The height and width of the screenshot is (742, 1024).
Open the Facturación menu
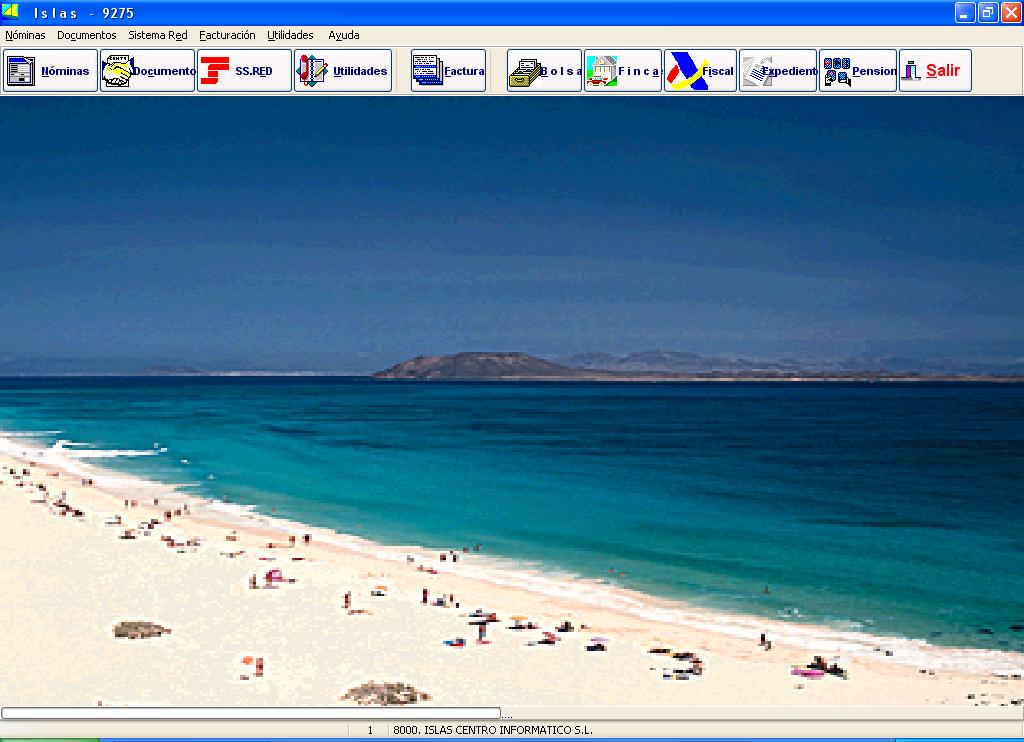pyautogui.click(x=227, y=35)
